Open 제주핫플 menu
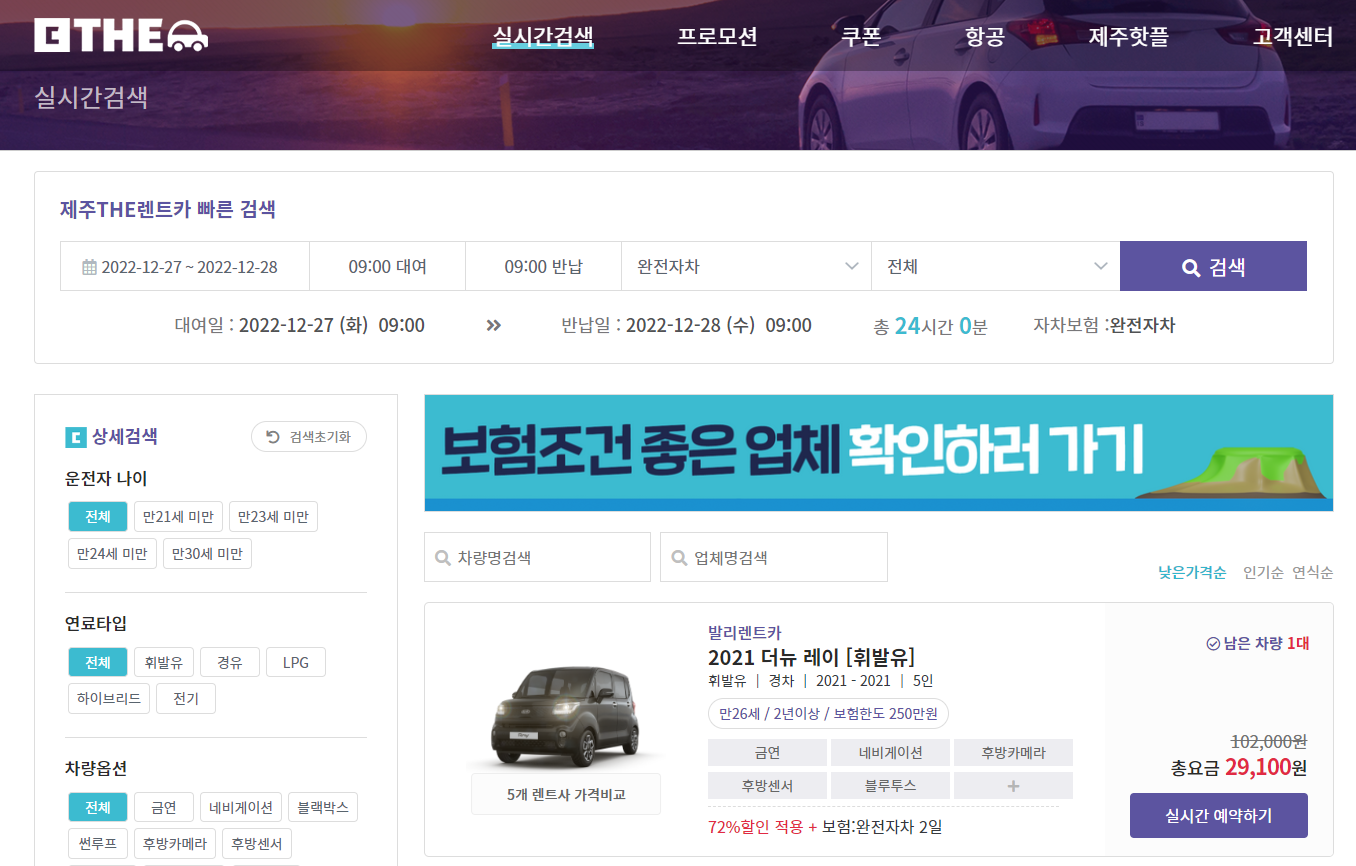This screenshot has height=866, width=1356. [1128, 37]
